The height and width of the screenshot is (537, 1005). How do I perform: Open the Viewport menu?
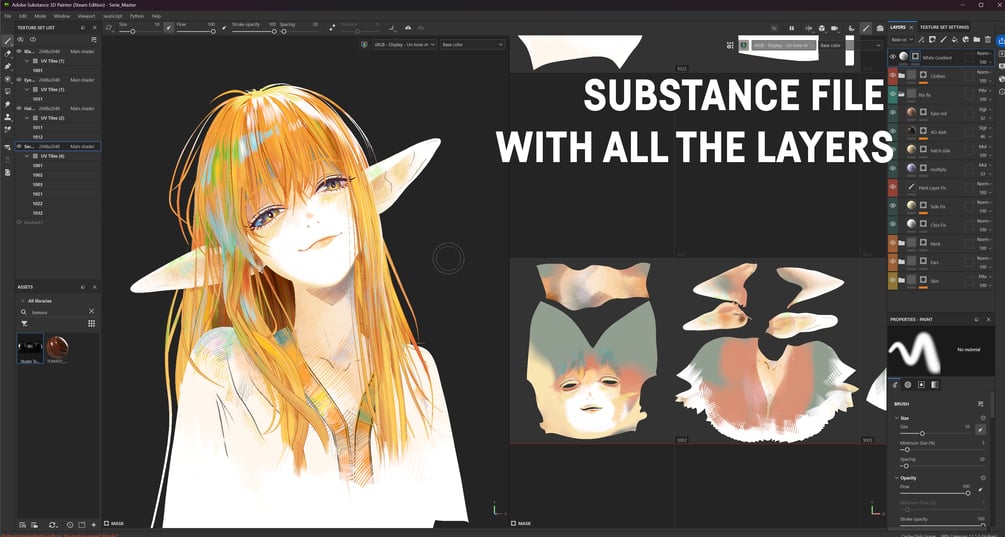86,16
